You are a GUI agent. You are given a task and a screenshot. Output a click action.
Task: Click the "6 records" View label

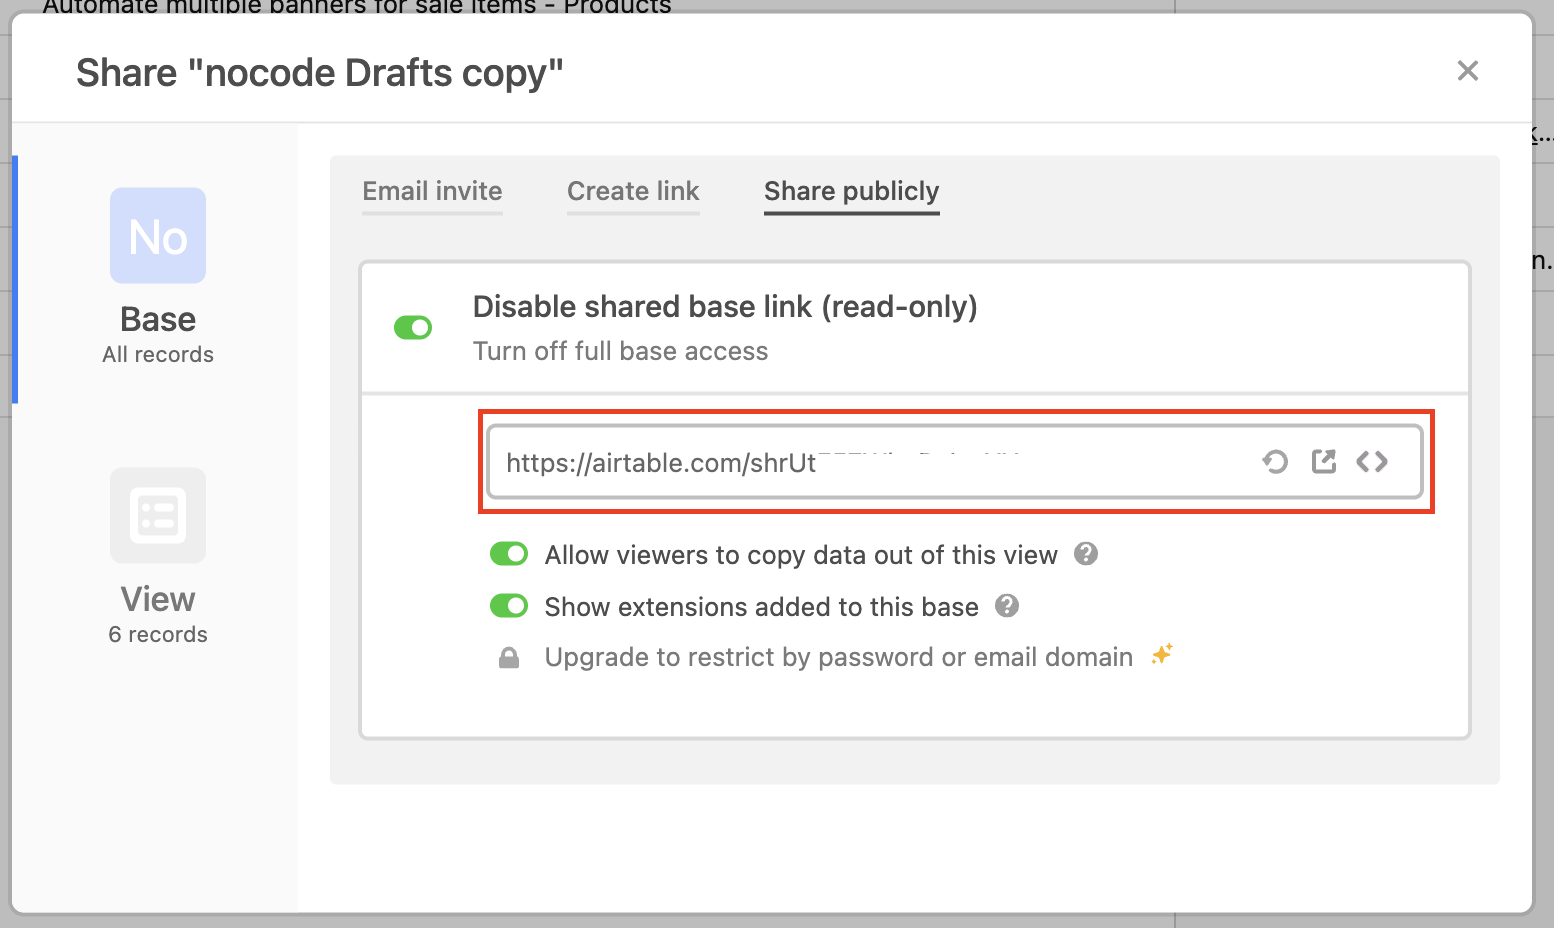click(158, 635)
